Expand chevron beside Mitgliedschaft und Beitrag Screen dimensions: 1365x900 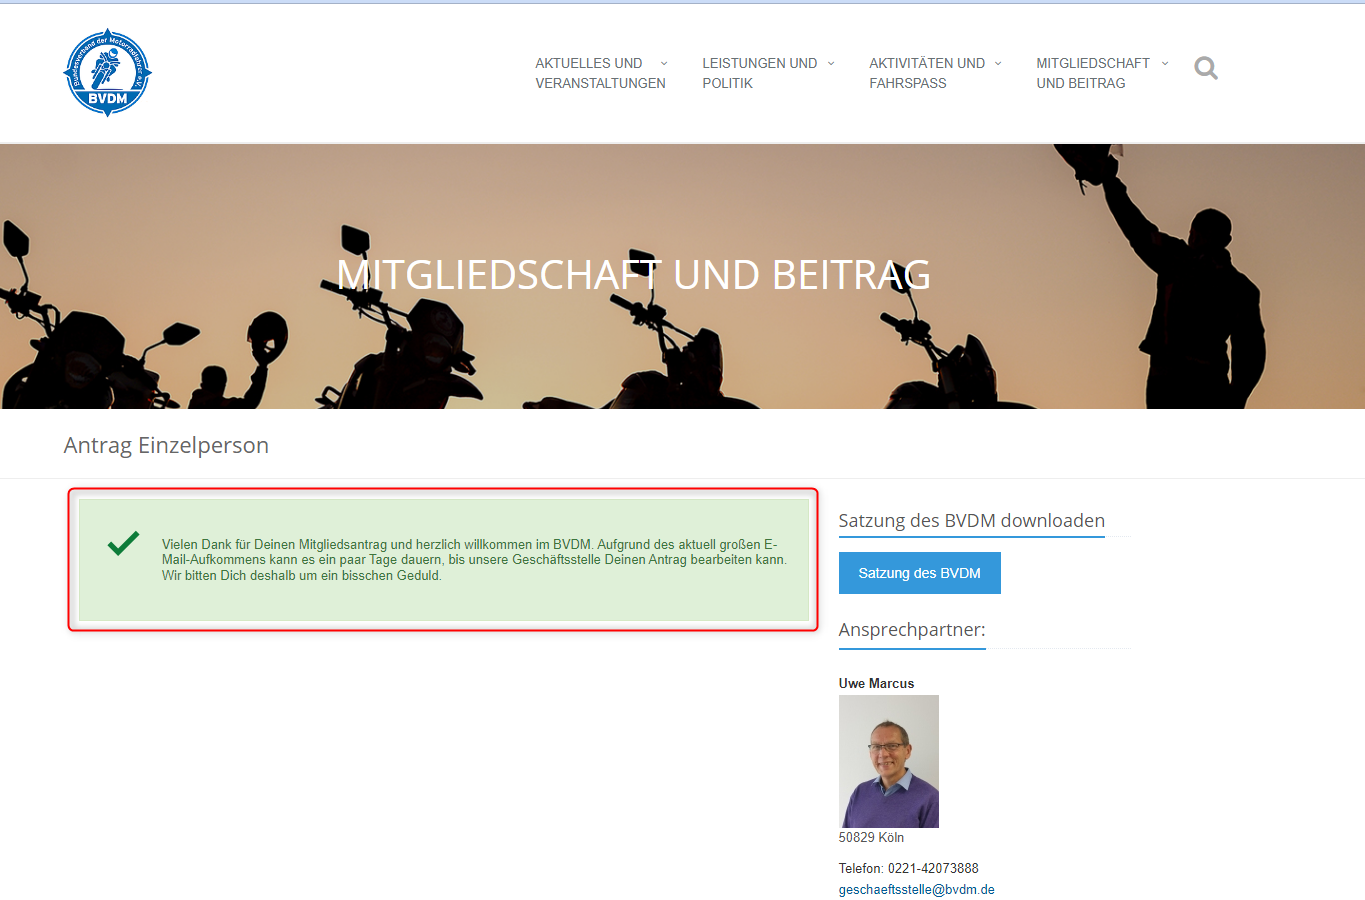click(1165, 64)
